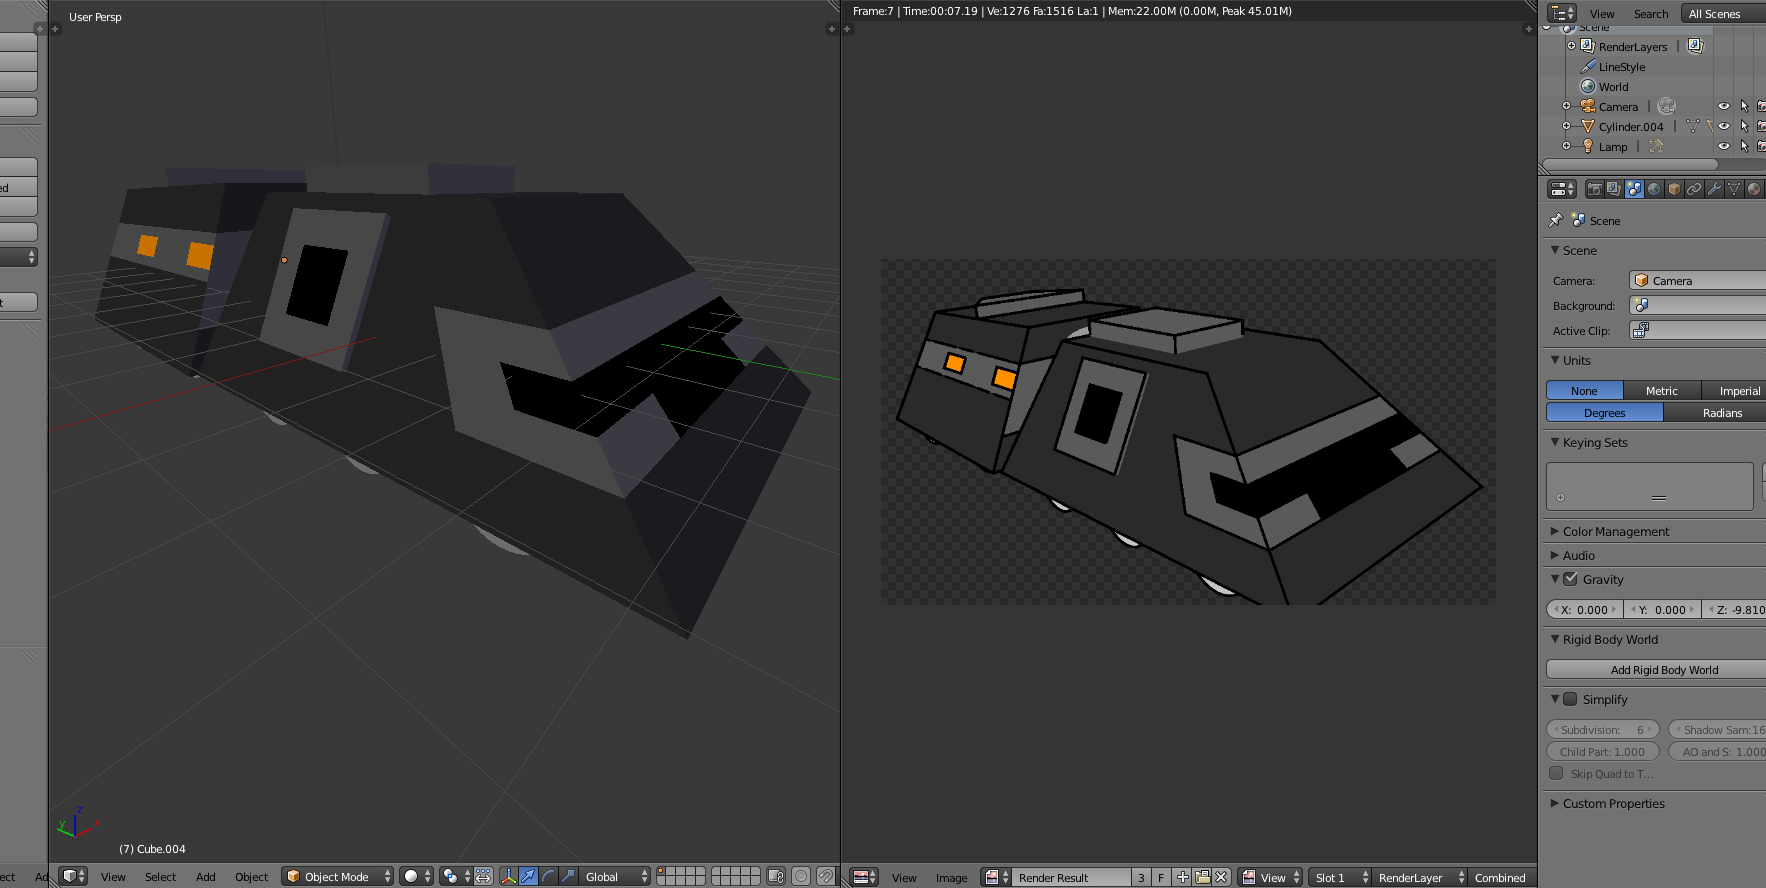The width and height of the screenshot is (1766, 888).
Task: Select the Metric unit system
Action: 1661,391
